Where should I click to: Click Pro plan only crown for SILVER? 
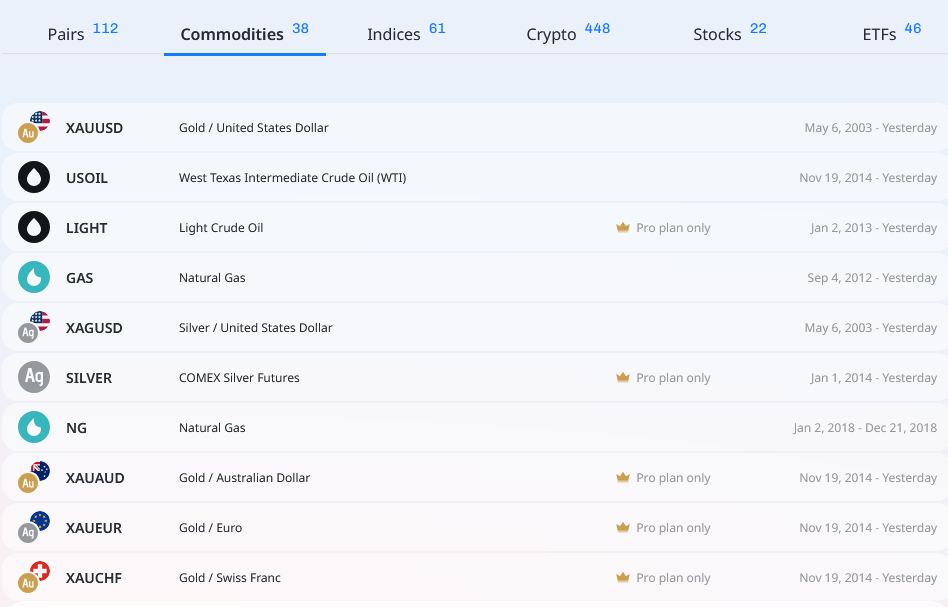(x=623, y=378)
